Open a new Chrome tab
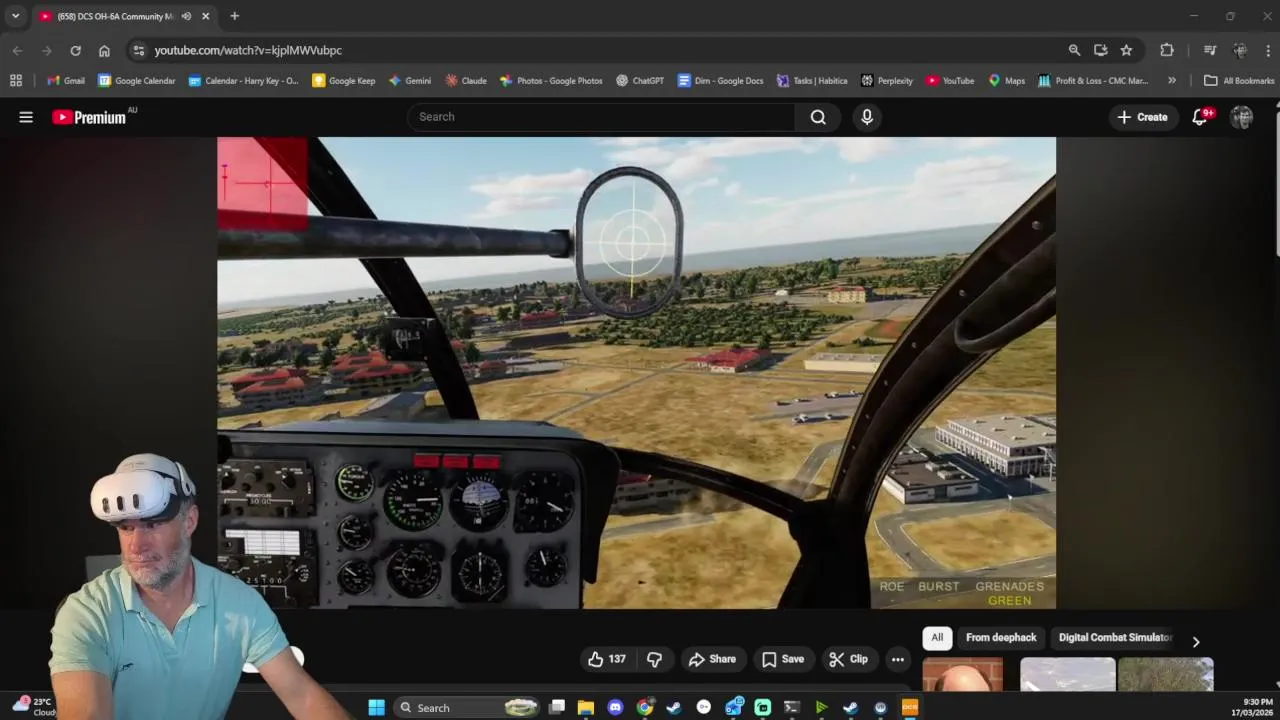This screenshot has width=1280, height=720. [234, 16]
